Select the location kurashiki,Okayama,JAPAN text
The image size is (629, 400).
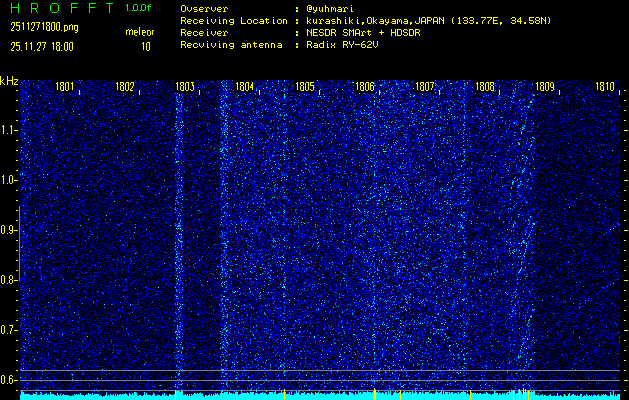[x=375, y=21]
